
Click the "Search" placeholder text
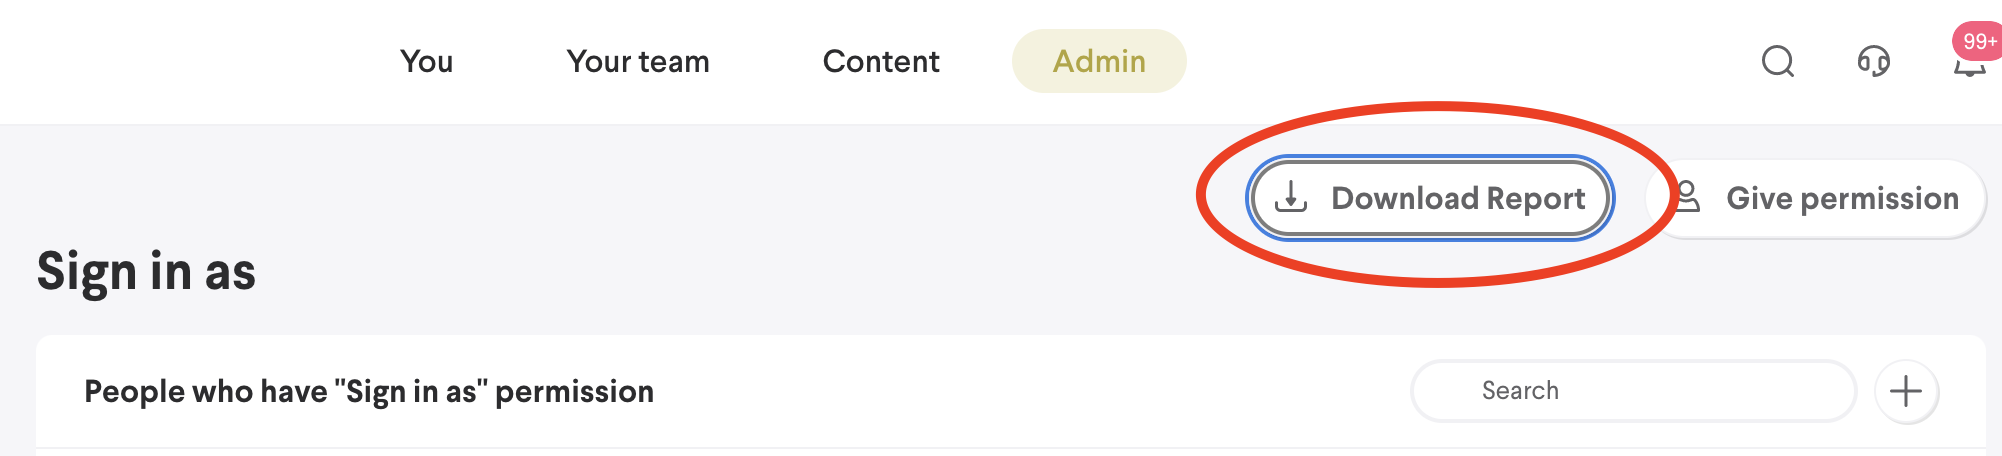pos(1520,391)
